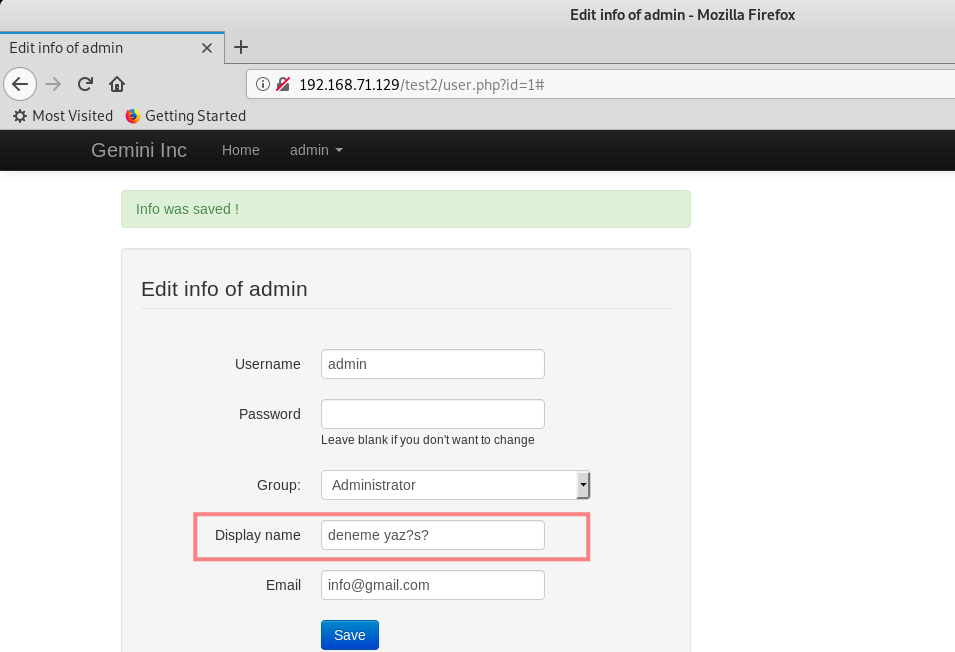Click the browser Forward arrow button
The height and width of the screenshot is (652, 955).
53,84
